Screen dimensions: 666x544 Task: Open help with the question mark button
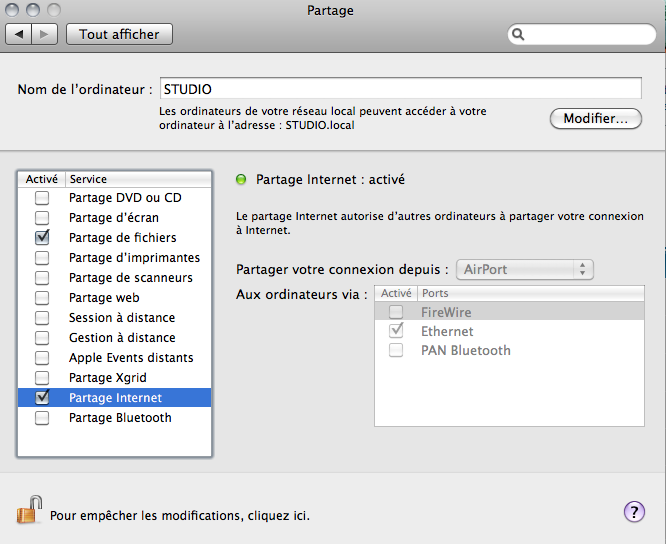click(634, 512)
